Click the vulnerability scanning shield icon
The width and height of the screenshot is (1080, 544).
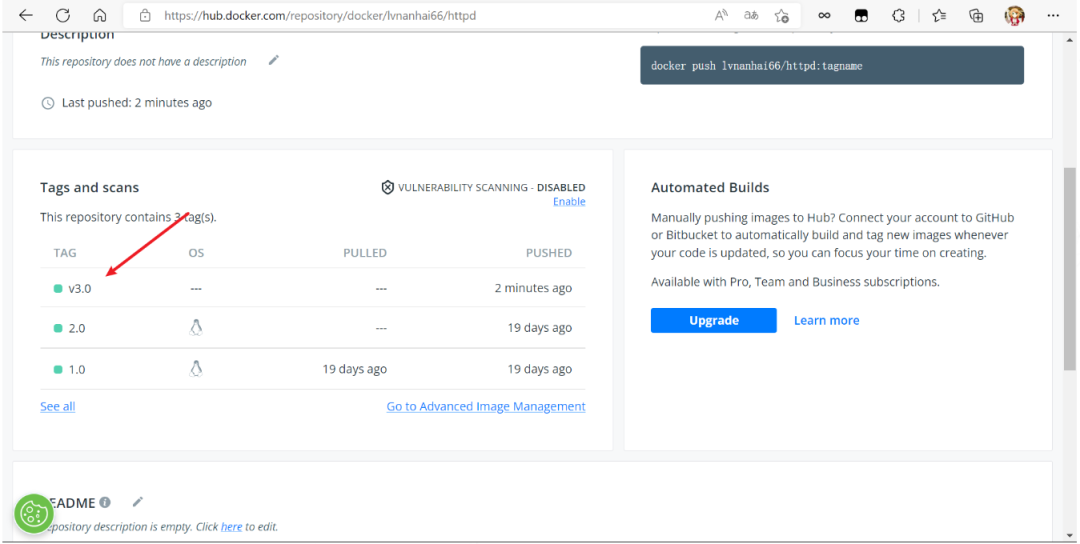click(388, 187)
